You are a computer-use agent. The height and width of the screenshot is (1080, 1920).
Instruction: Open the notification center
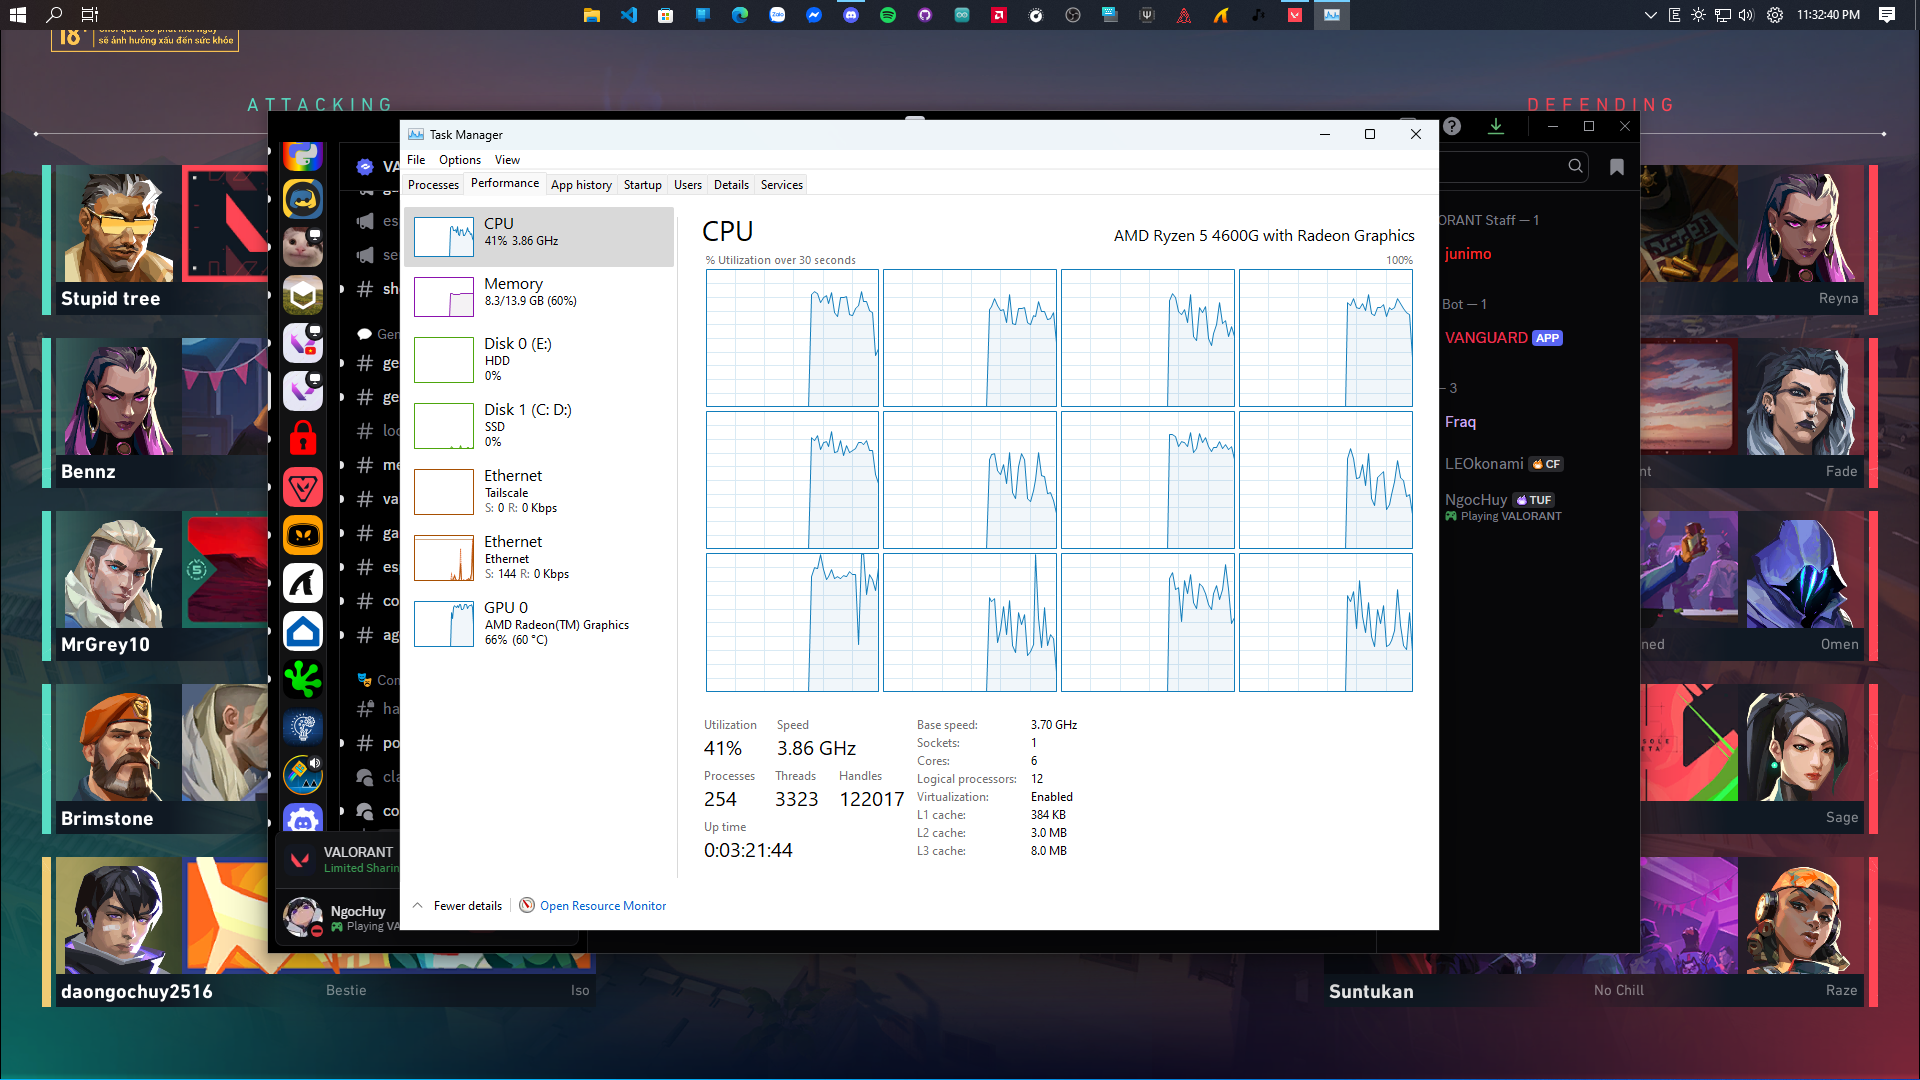(1887, 15)
